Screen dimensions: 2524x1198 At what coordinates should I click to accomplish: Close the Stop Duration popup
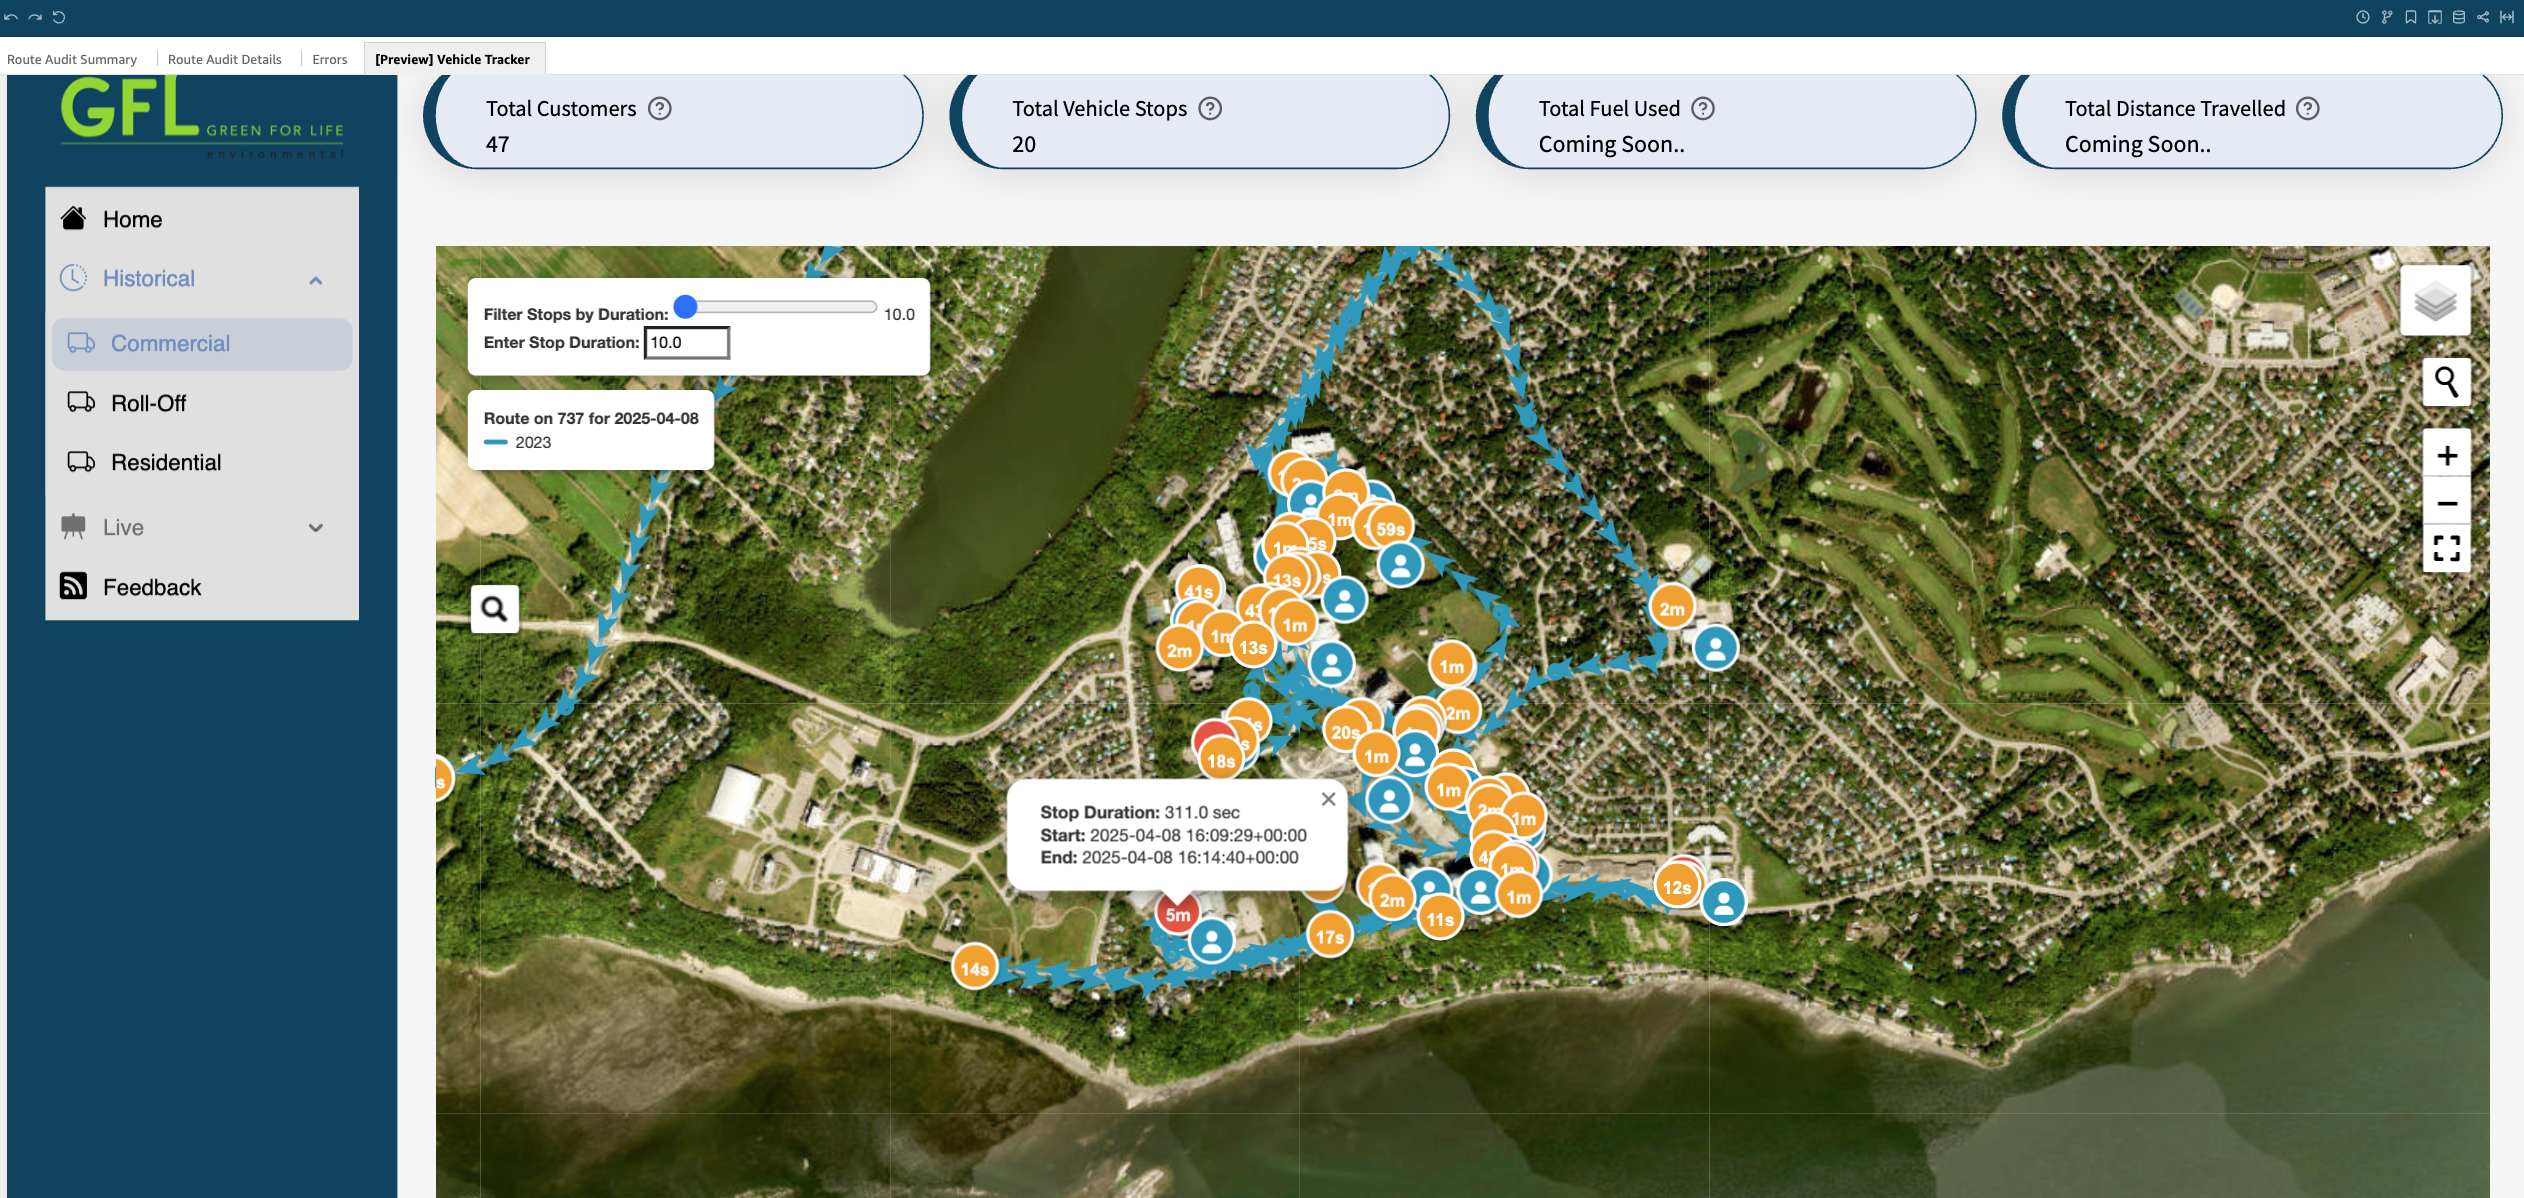(1328, 799)
